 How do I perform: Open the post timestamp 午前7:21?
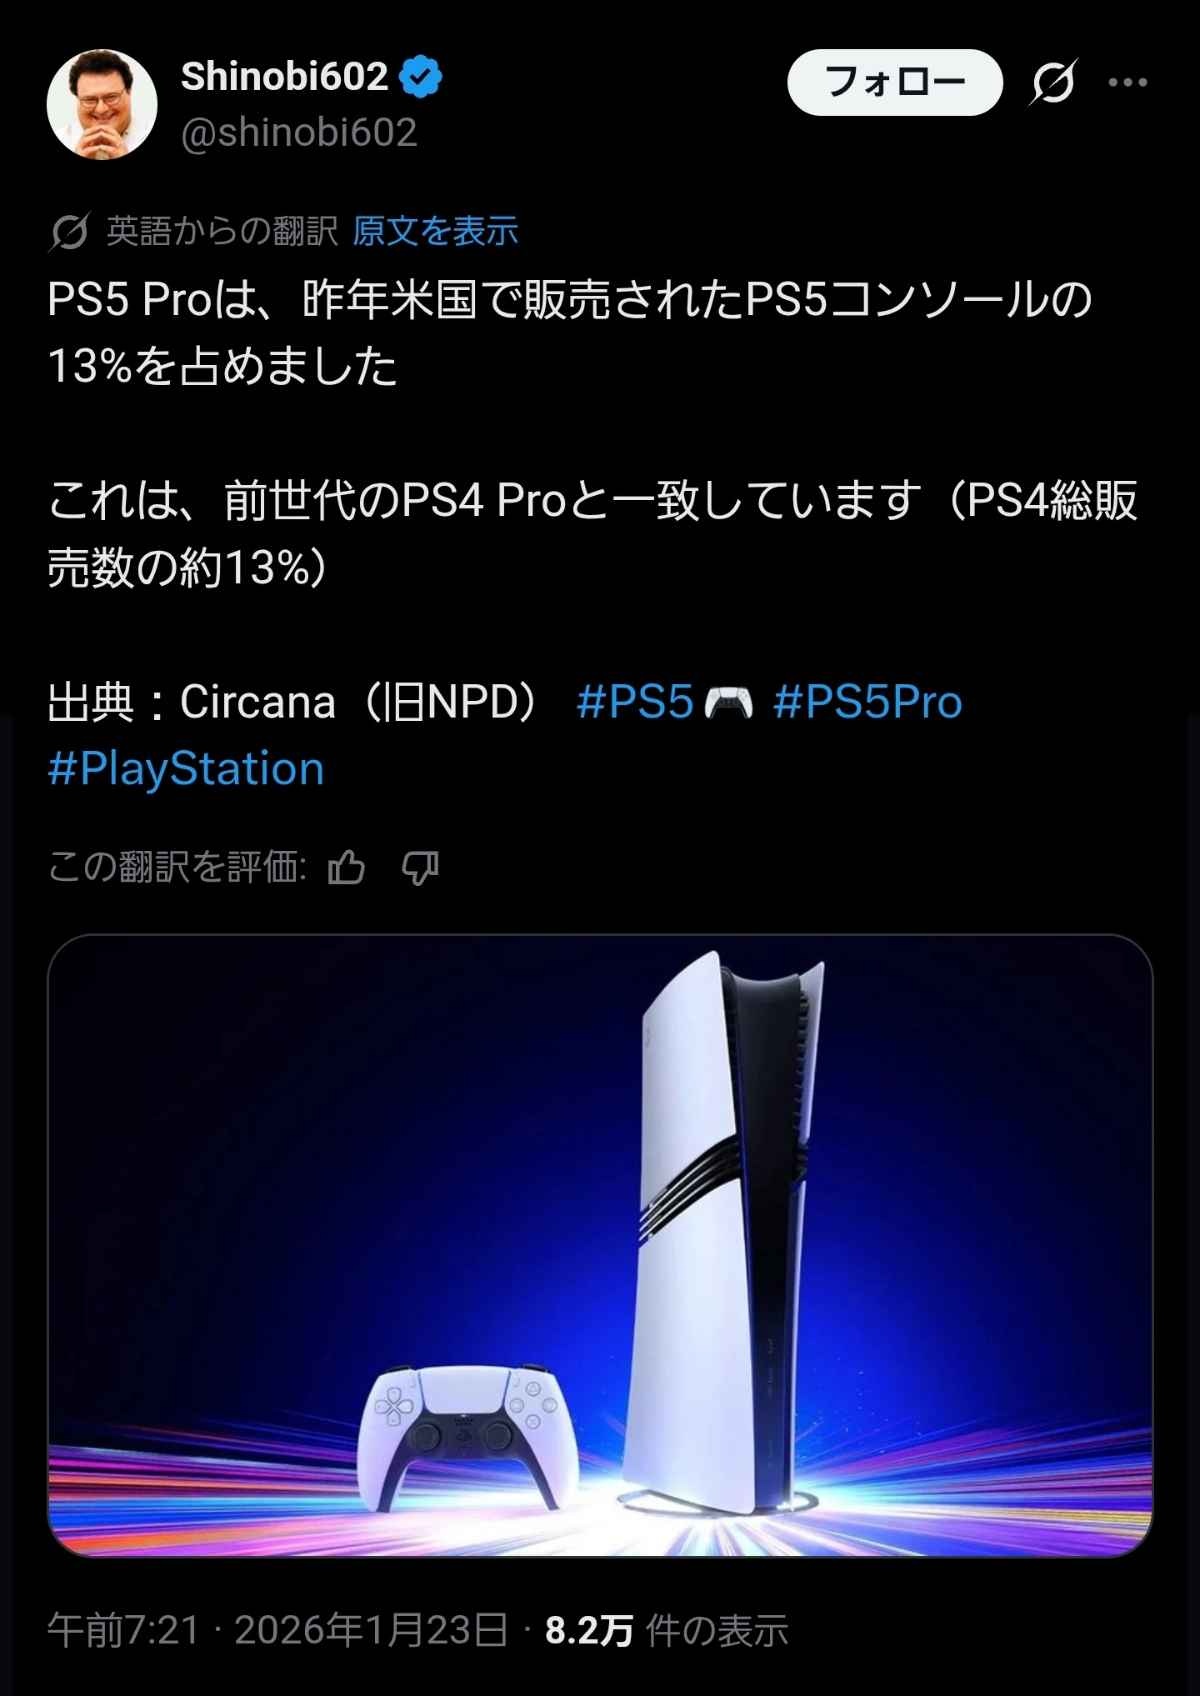pos(123,1630)
